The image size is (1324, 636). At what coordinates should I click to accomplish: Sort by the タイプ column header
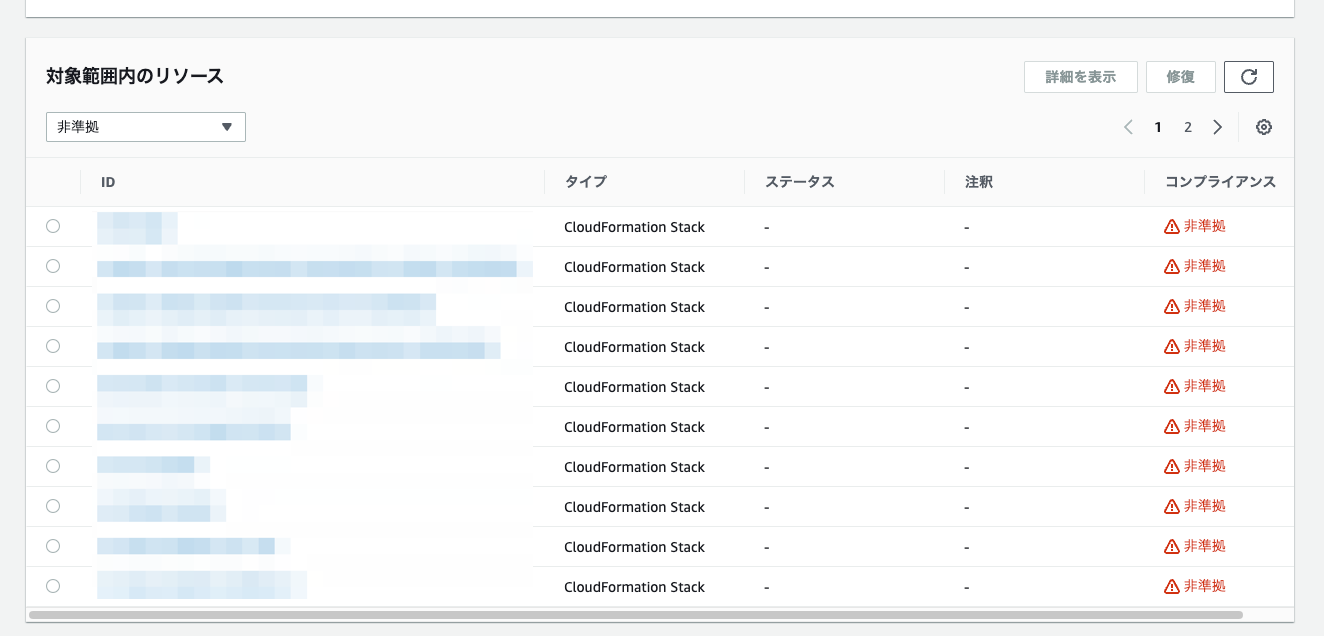pyautogui.click(x=585, y=182)
